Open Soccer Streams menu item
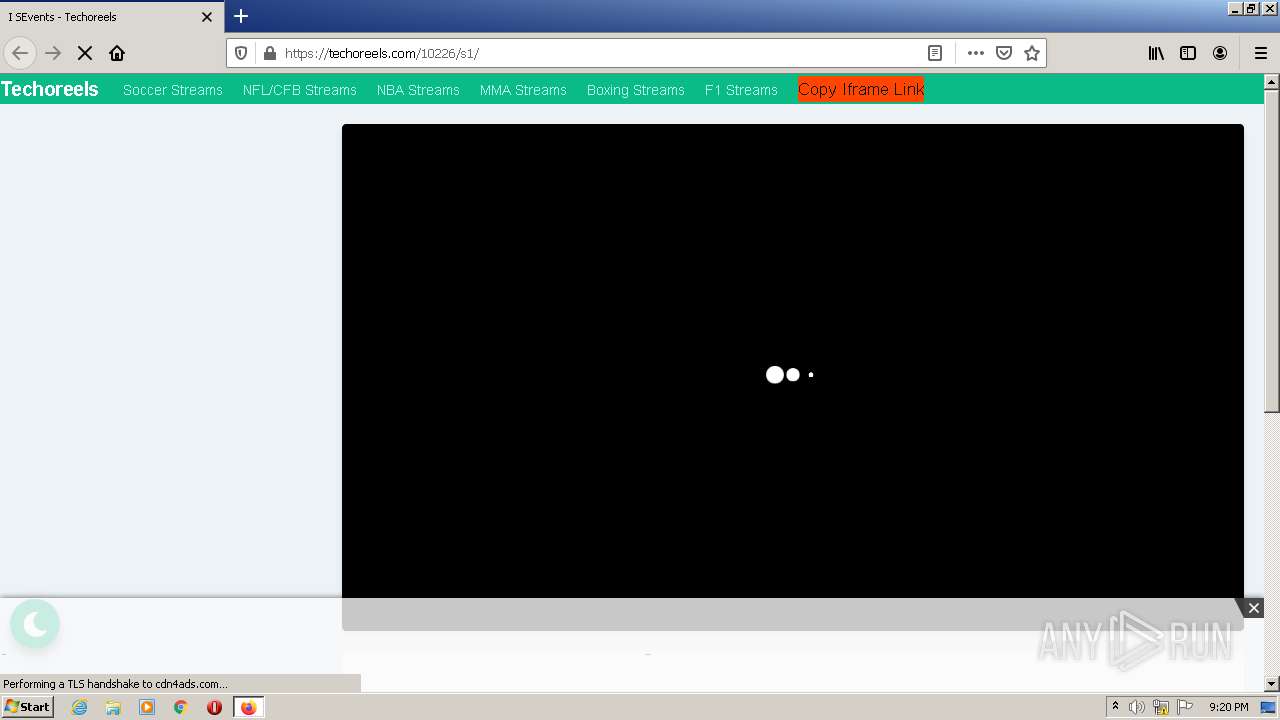 [173, 90]
